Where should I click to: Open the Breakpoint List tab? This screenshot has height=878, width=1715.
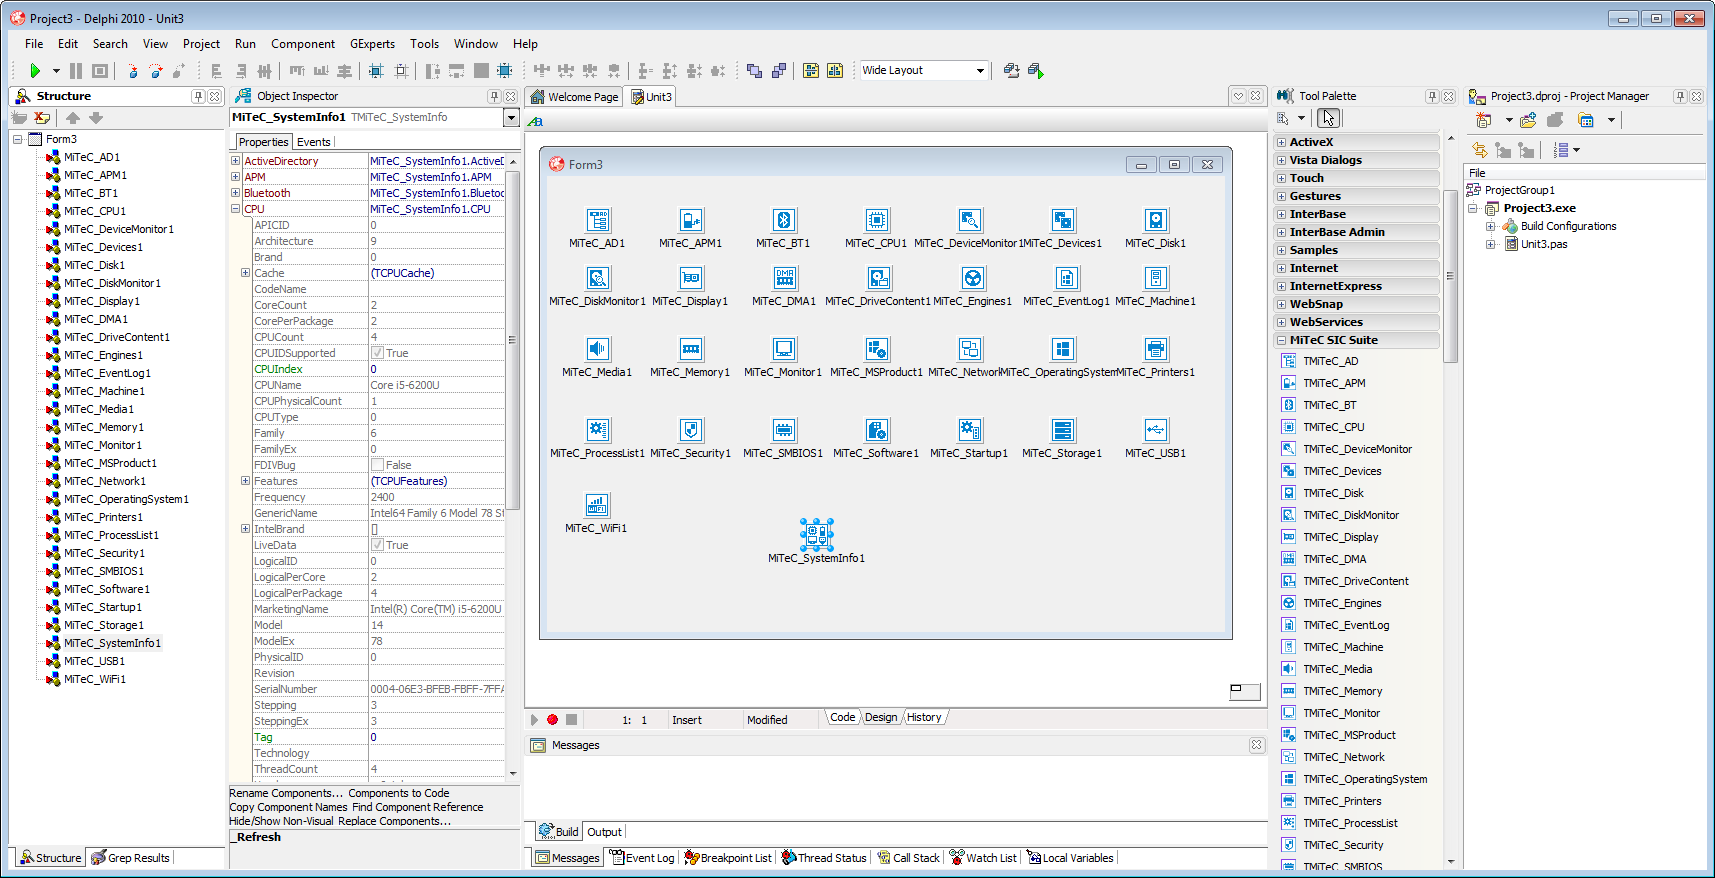[x=728, y=858]
